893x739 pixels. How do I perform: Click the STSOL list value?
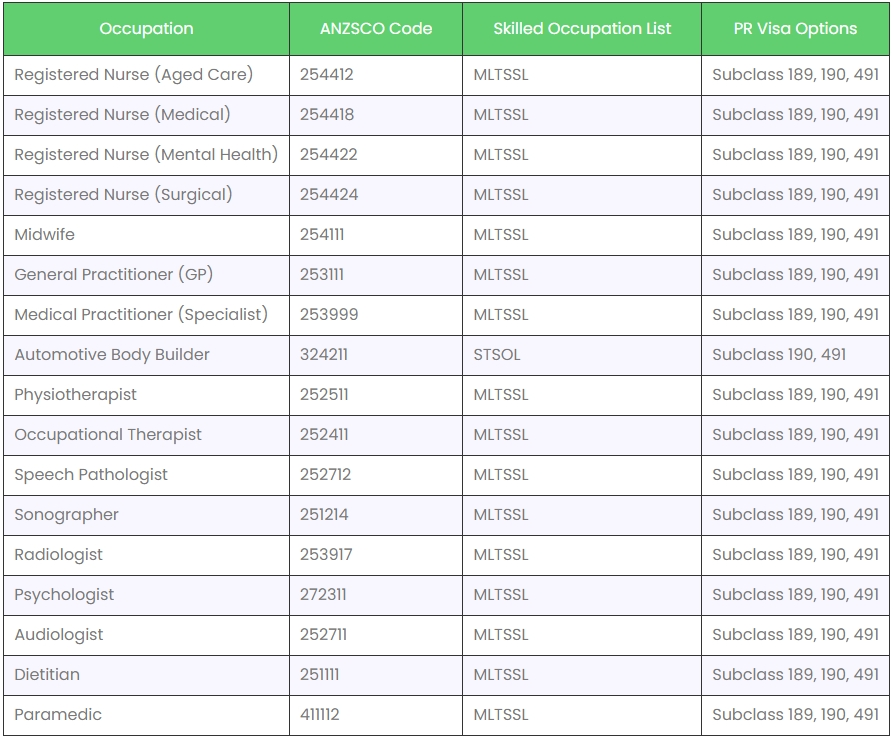[x=497, y=355]
